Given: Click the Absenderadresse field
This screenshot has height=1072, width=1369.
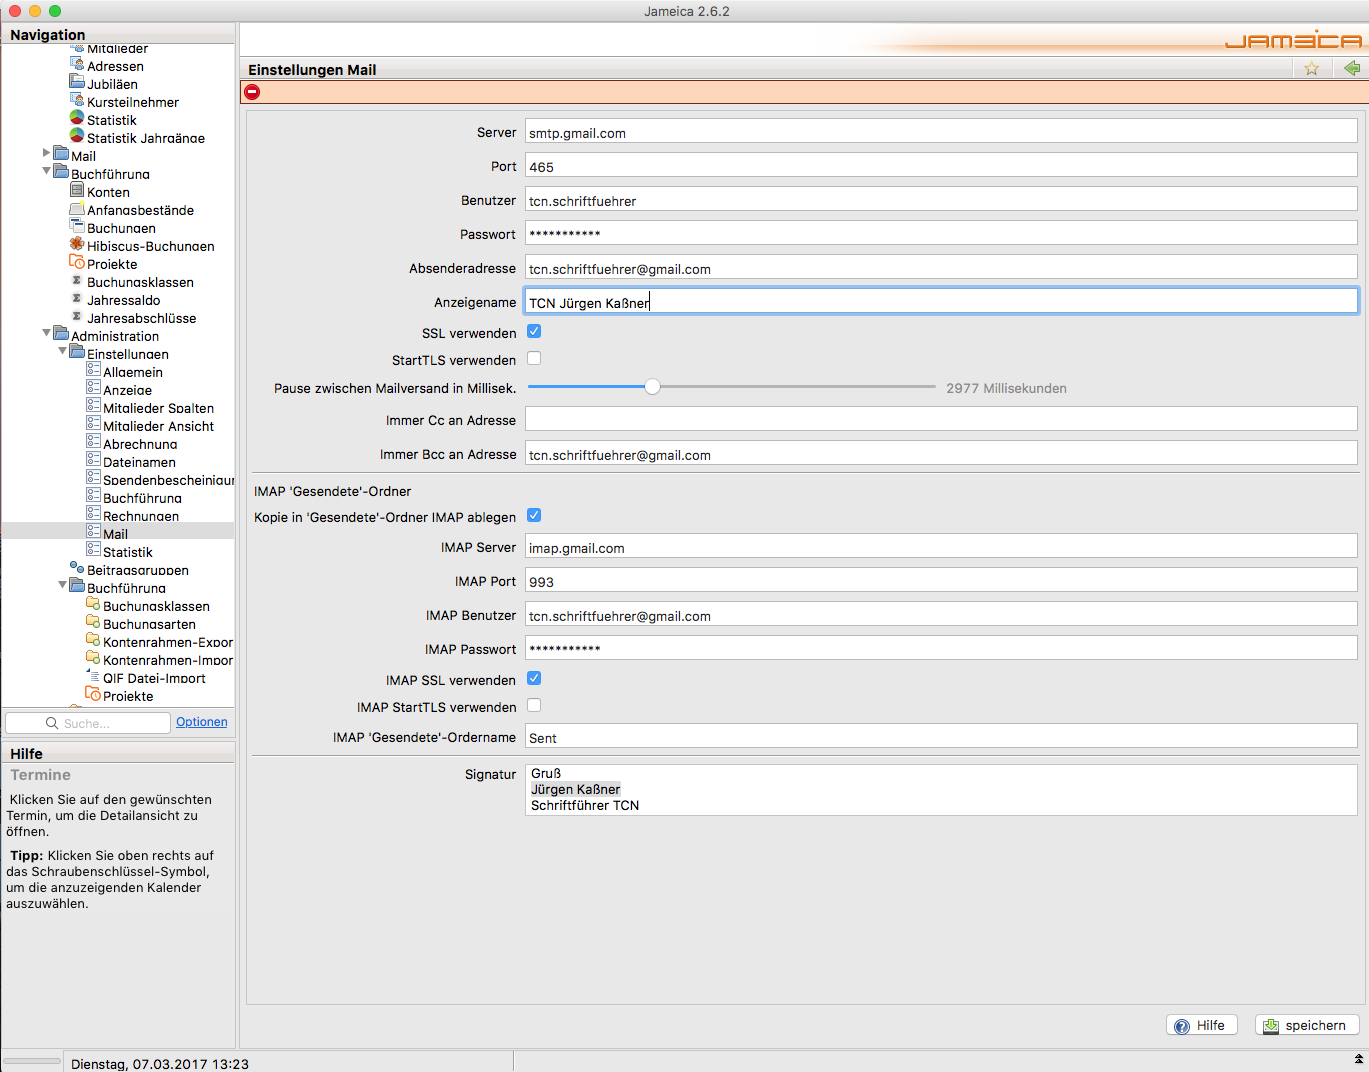Looking at the screenshot, I should [941, 268].
